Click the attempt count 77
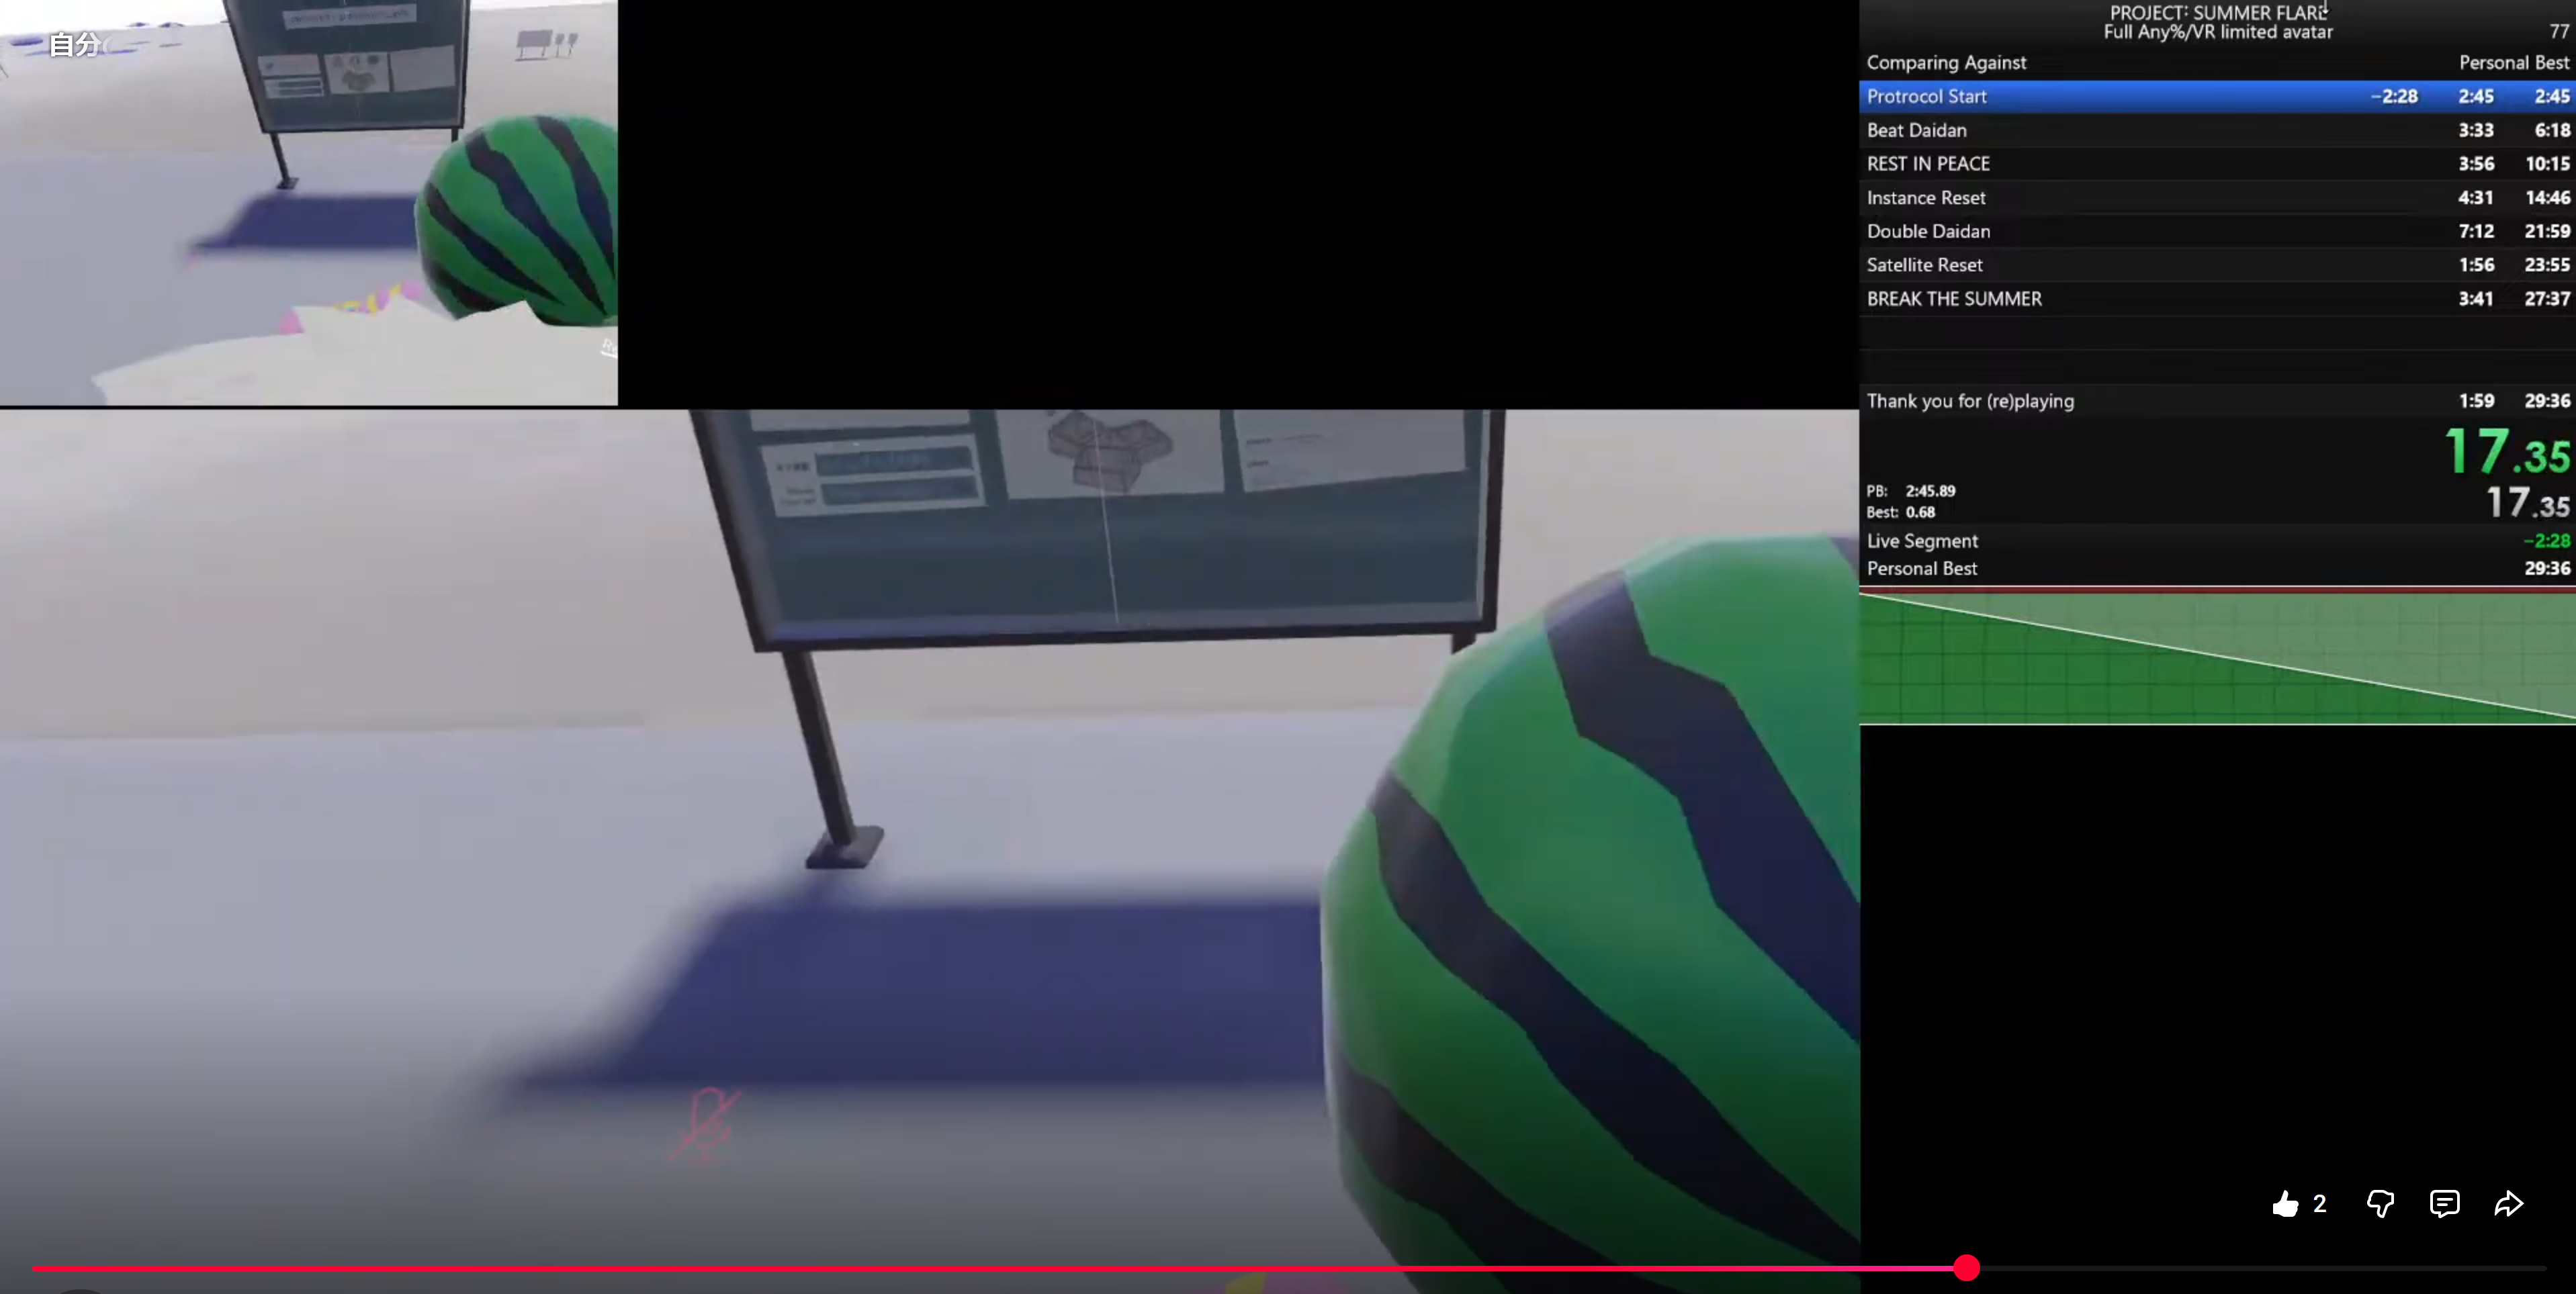Image resolution: width=2576 pixels, height=1294 pixels. (x=2558, y=32)
